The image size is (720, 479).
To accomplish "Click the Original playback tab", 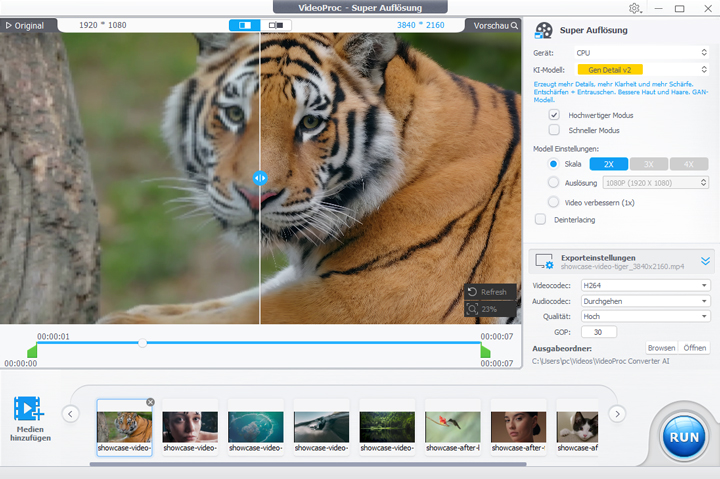I will pyautogui.click(x=25, y=25).
